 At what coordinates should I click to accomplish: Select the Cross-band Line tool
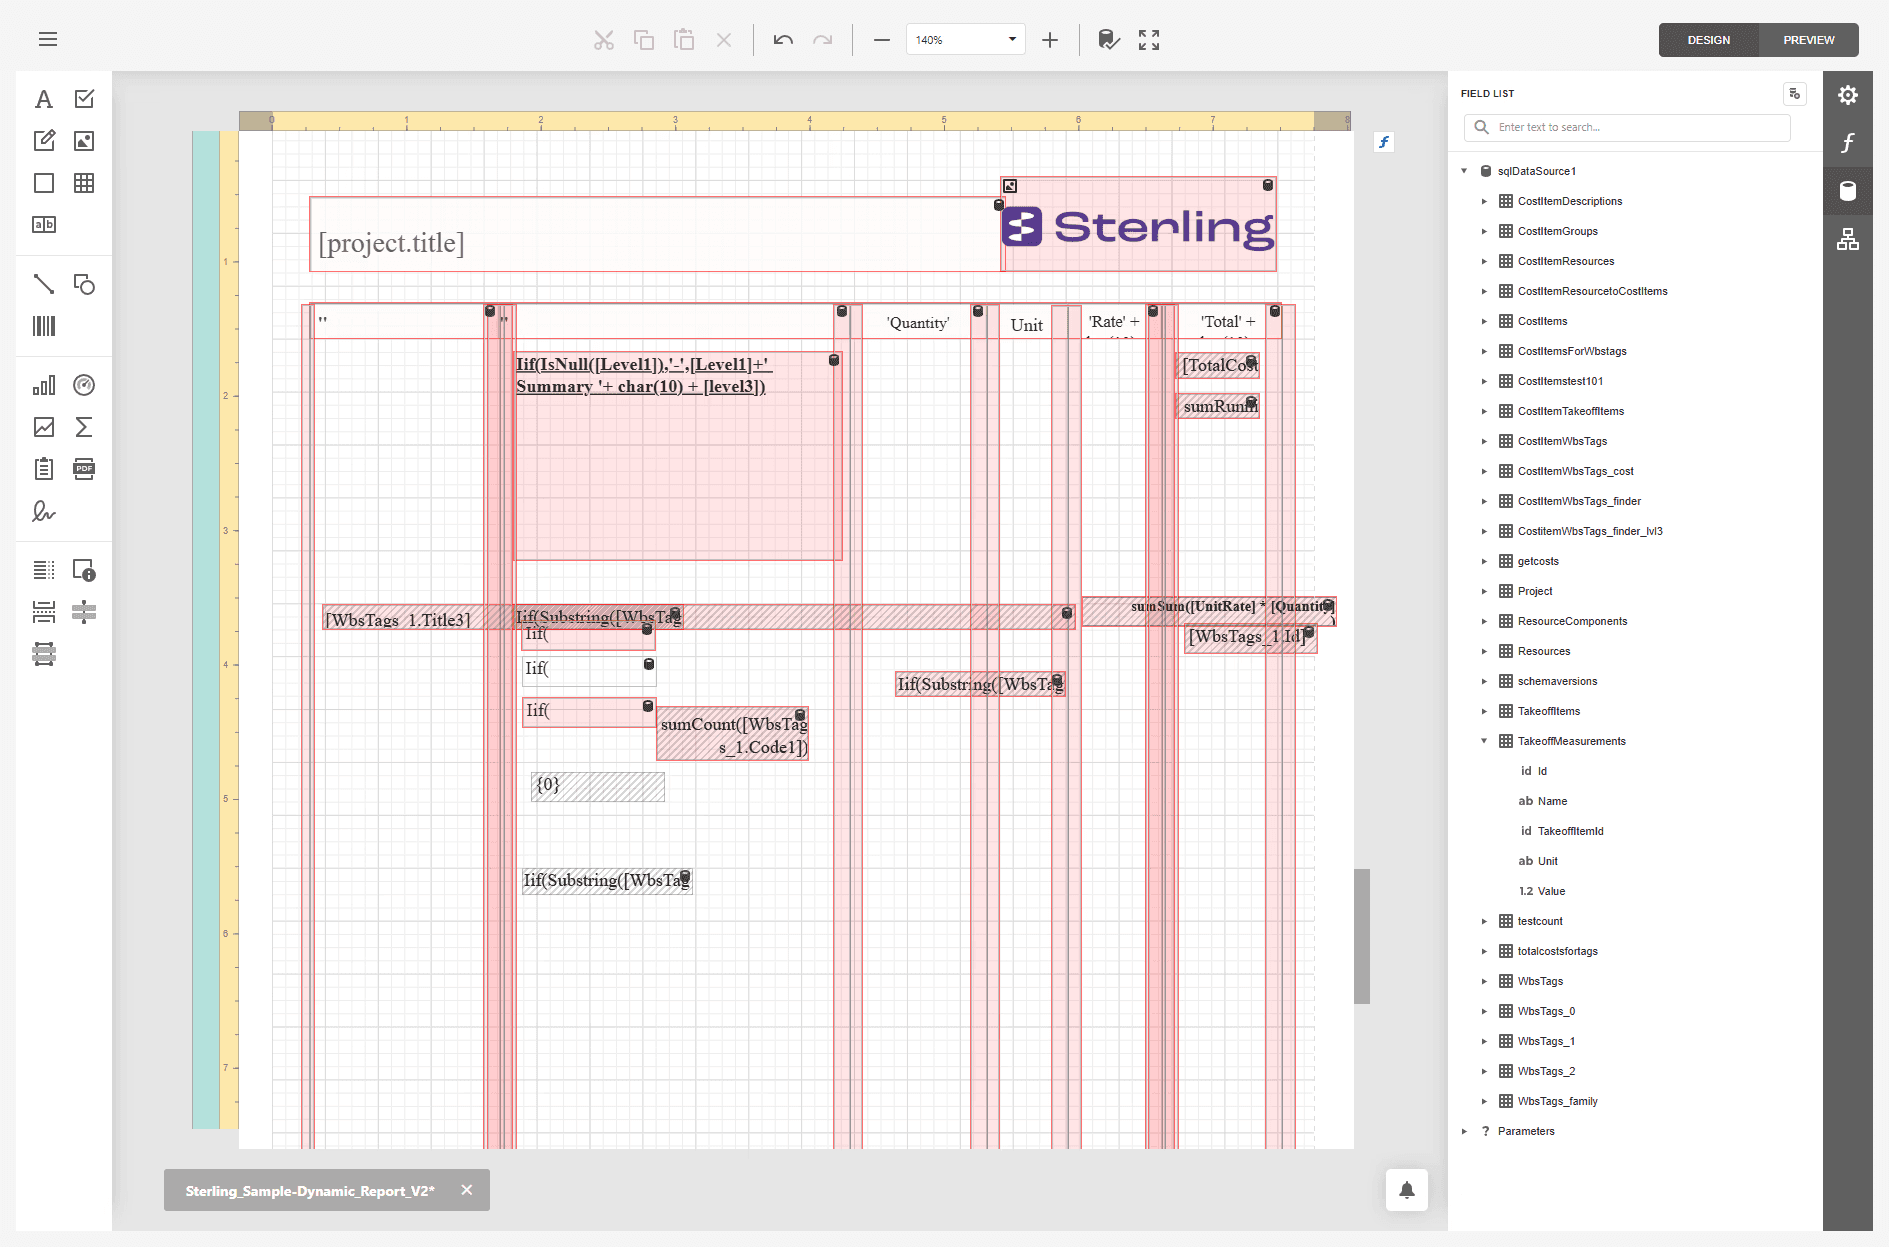pyautogui.click(x=84, y=612)
